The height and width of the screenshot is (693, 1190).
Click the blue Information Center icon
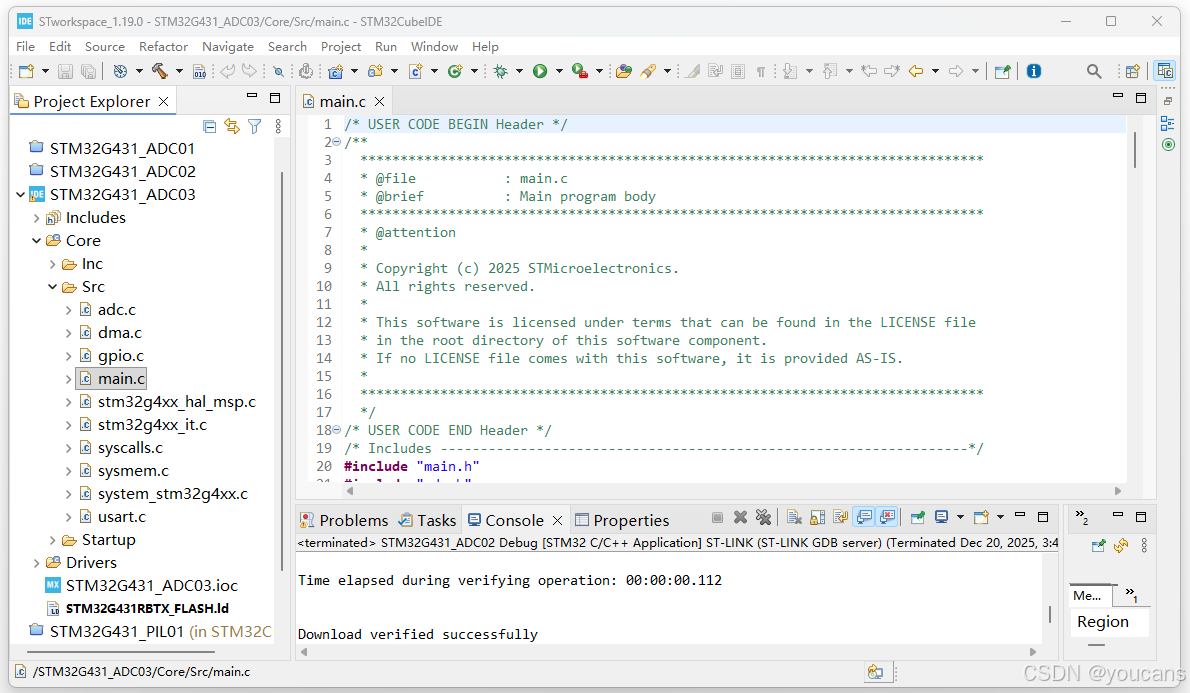(x=1034, y=71)
